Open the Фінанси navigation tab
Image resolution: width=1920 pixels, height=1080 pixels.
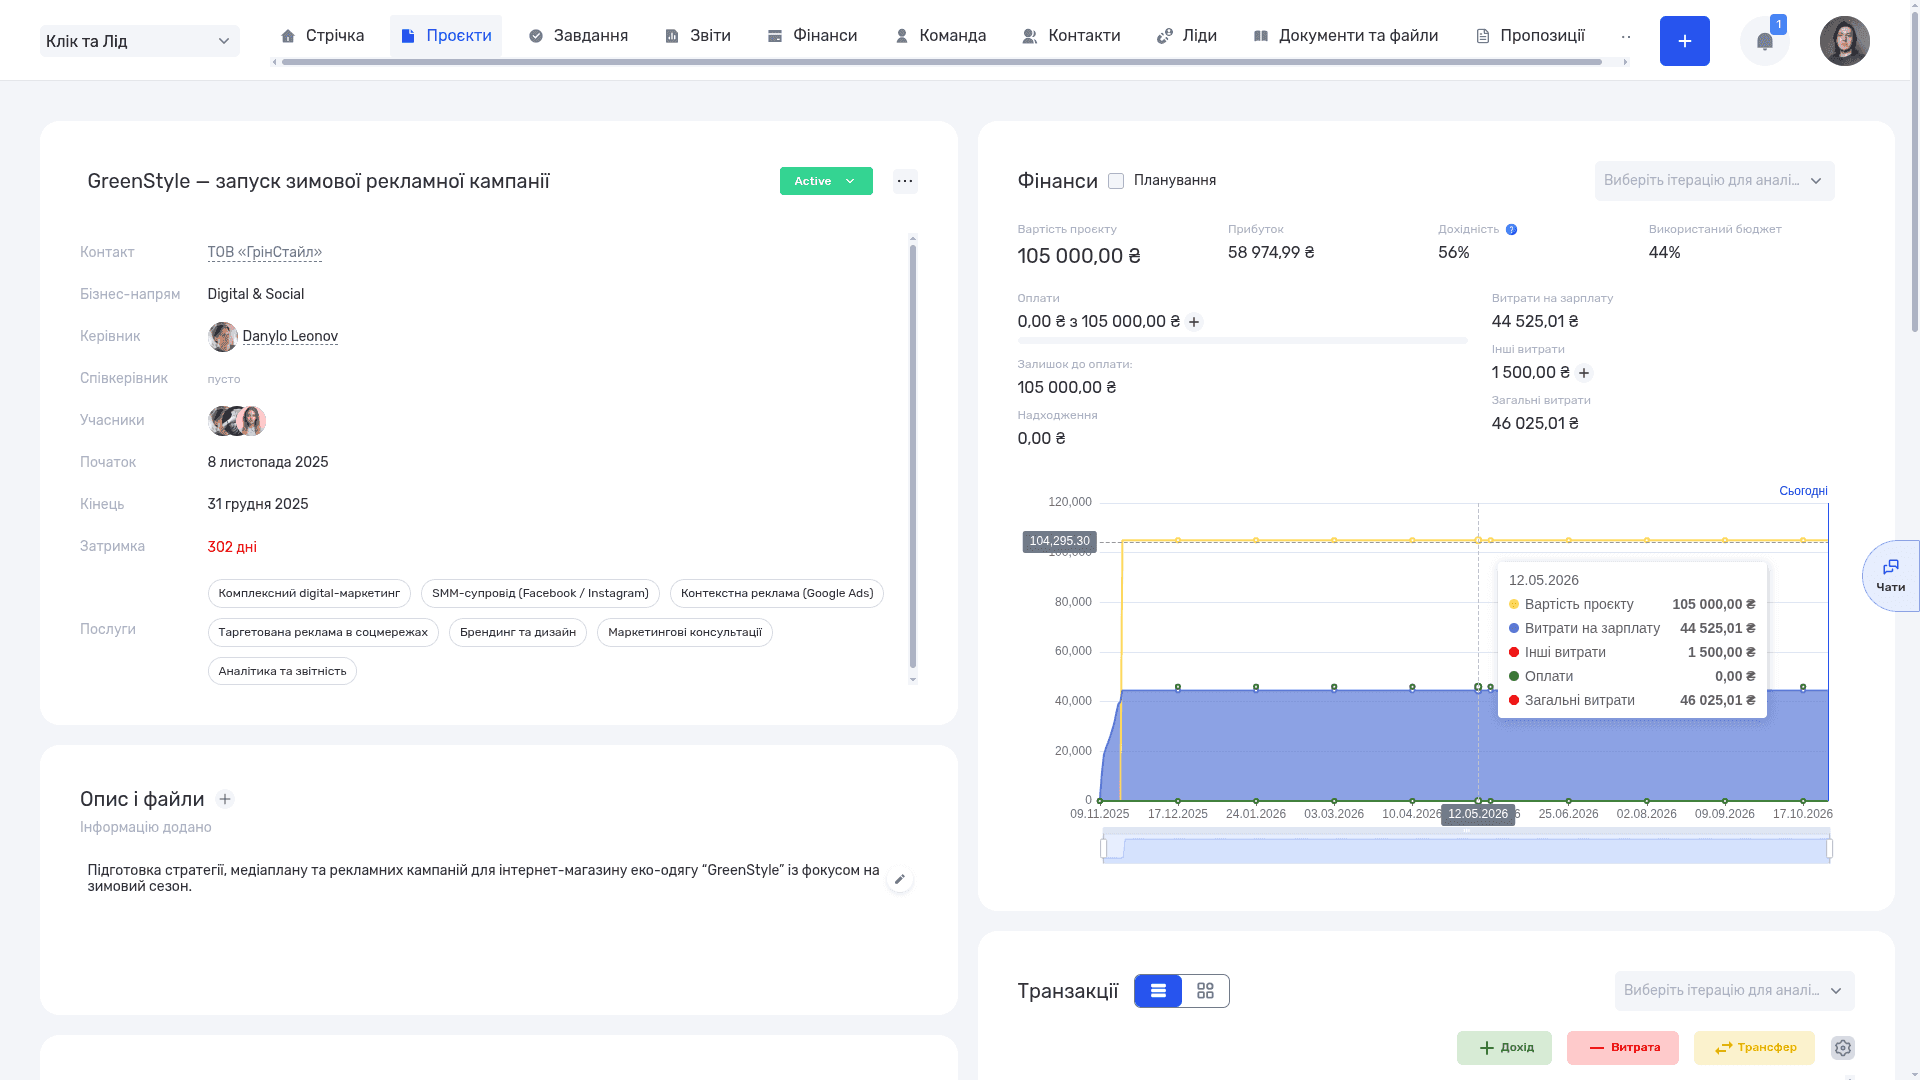click(x=812, y=36)
